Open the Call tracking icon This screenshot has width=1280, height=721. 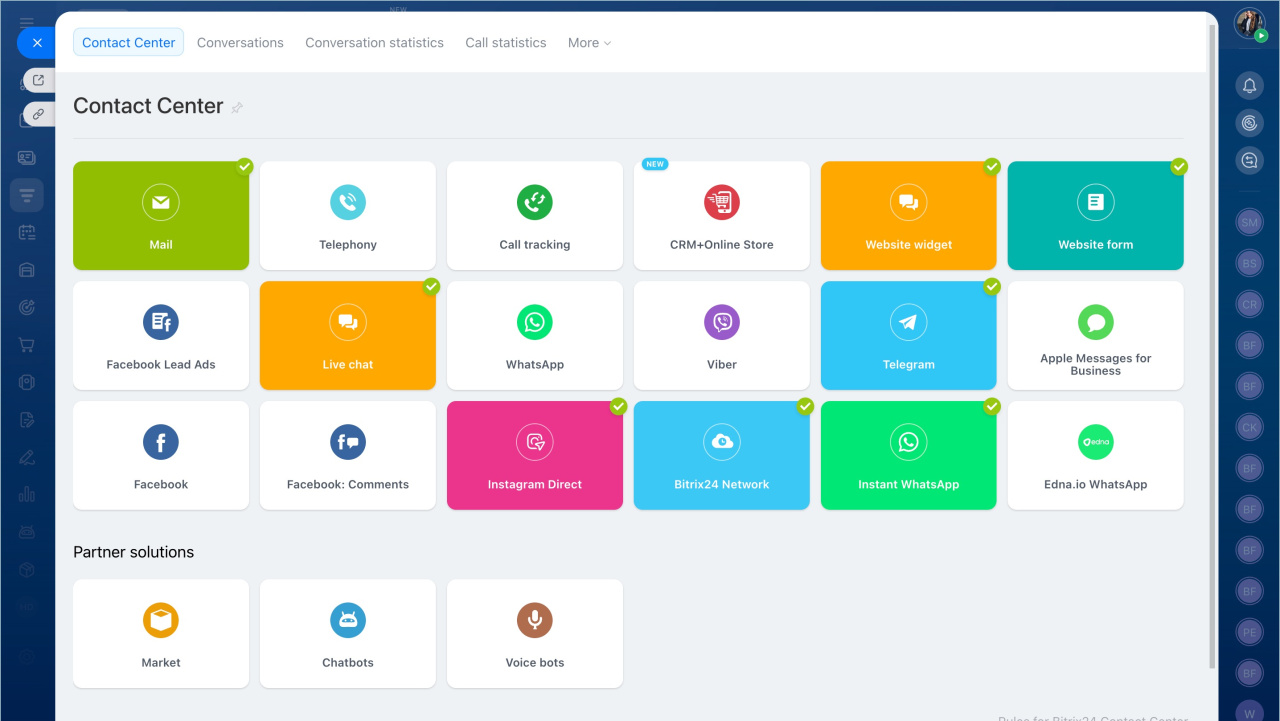(x=535, y=203)
